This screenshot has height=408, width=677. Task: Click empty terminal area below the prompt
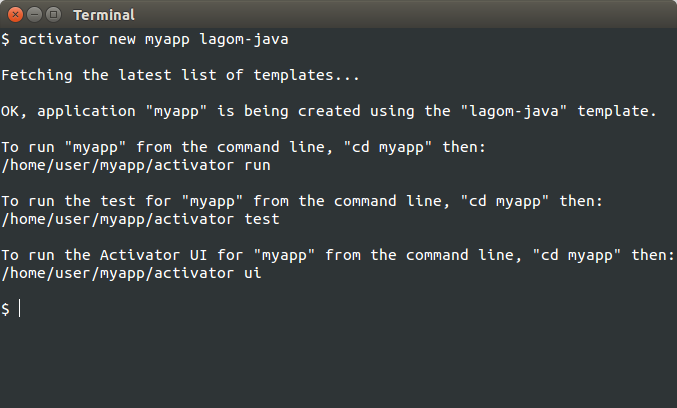[x=338, y=365]
